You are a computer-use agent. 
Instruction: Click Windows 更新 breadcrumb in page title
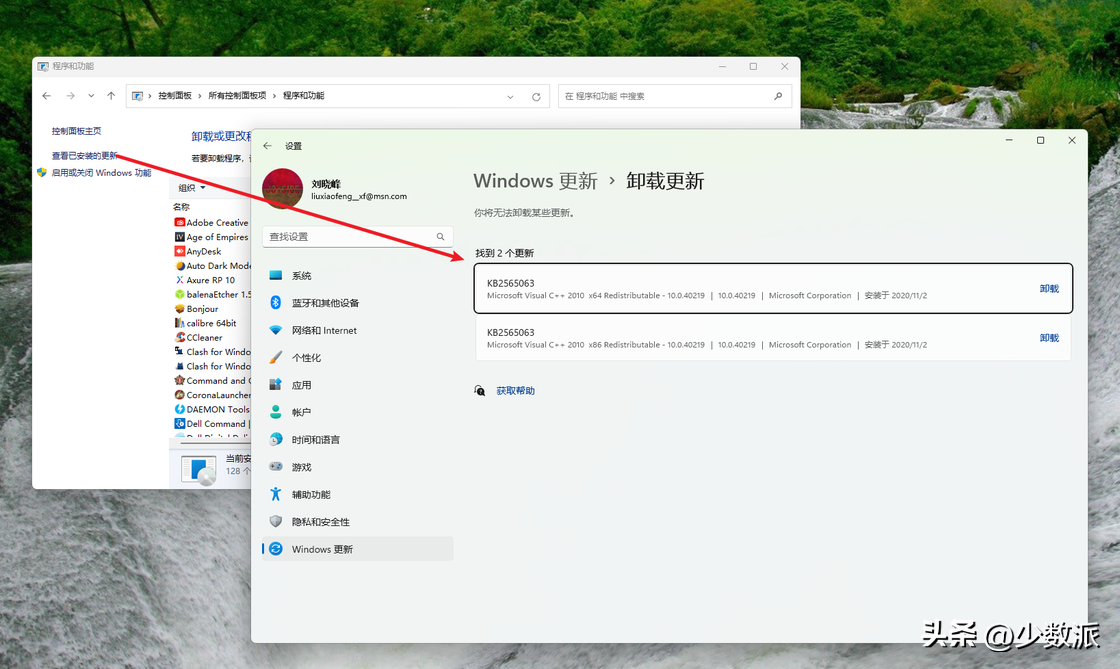535,181
